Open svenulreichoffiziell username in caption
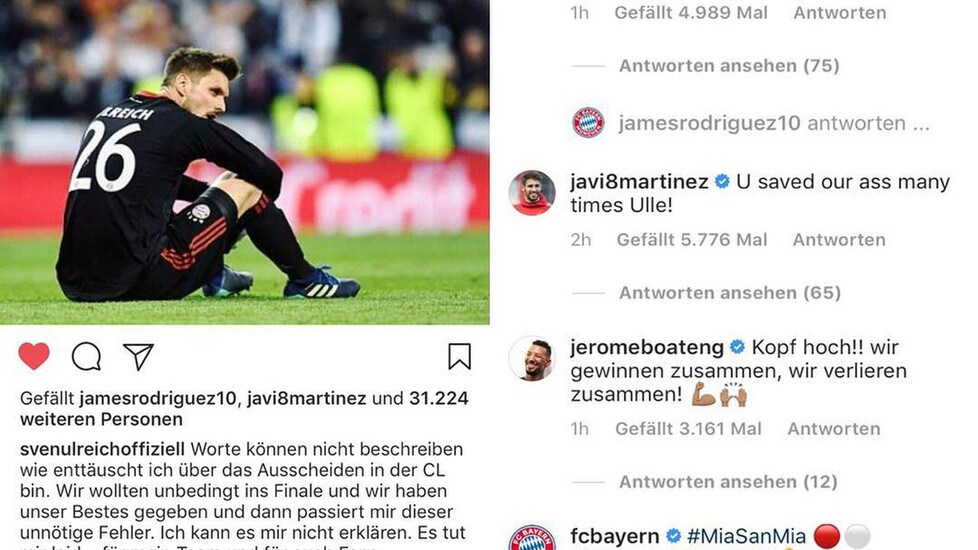 (102, 449)
